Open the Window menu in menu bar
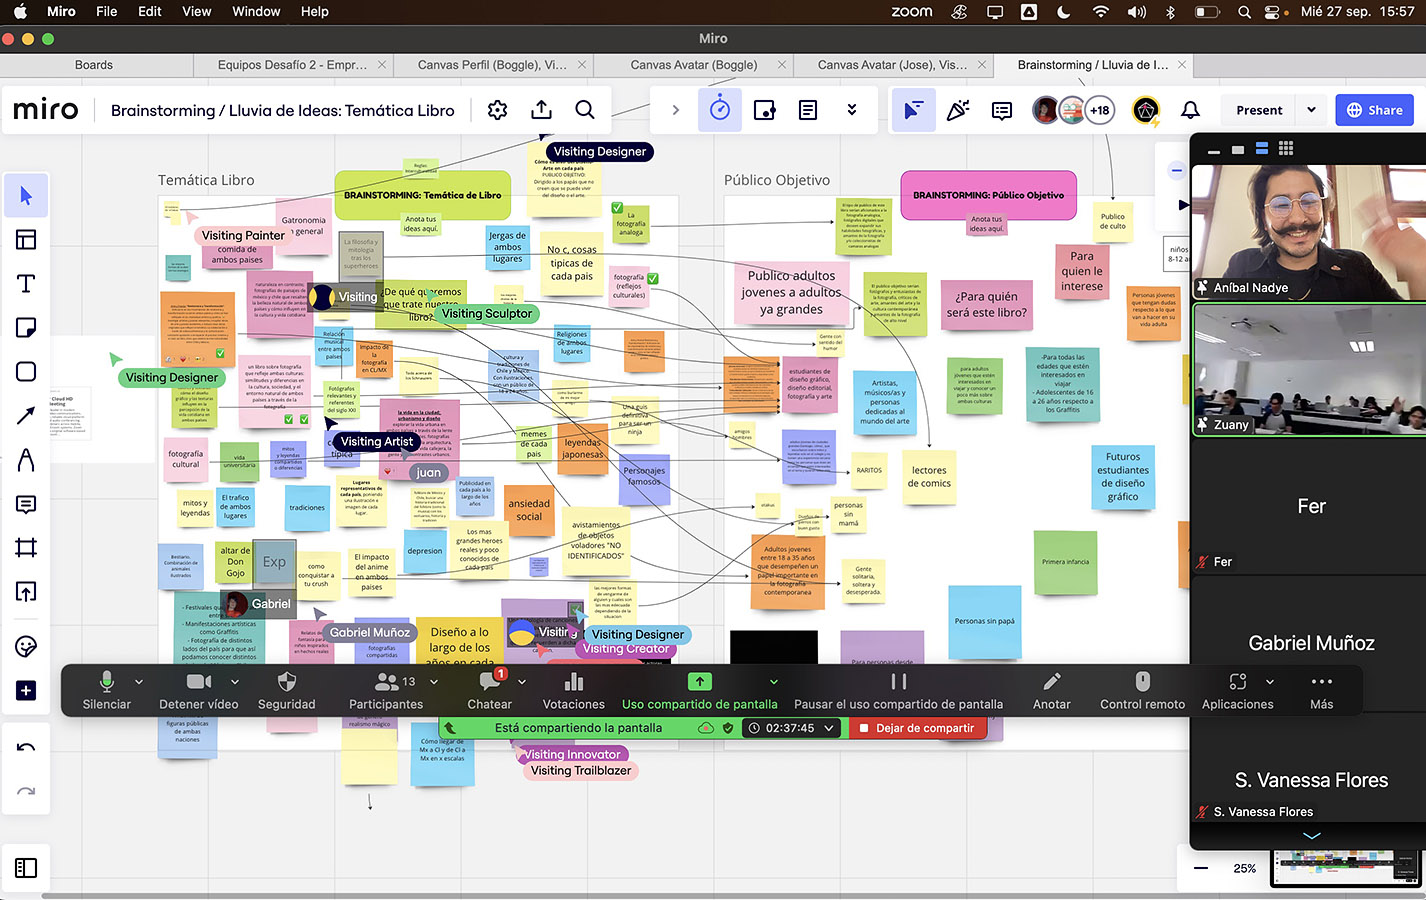 pyautogui.click(x=256, y=11)
